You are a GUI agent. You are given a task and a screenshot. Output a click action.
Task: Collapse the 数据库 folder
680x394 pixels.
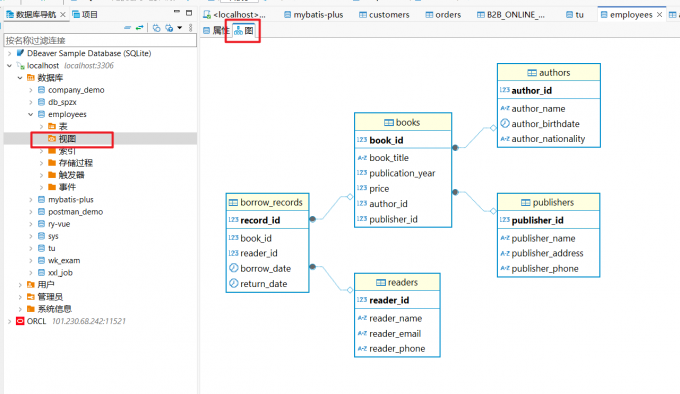point(20,78)
